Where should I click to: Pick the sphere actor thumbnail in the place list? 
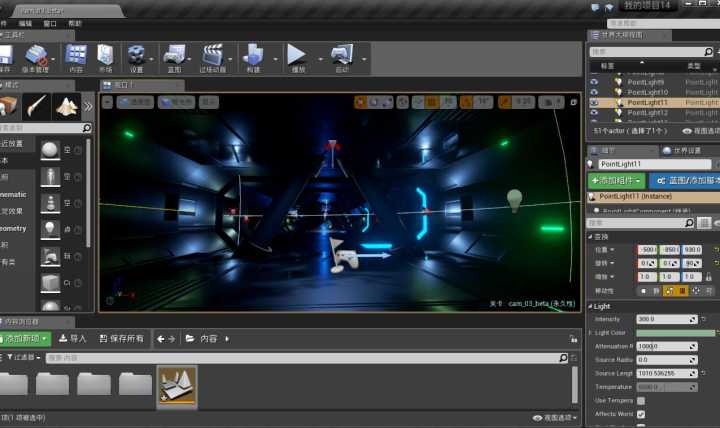(50, 150)
